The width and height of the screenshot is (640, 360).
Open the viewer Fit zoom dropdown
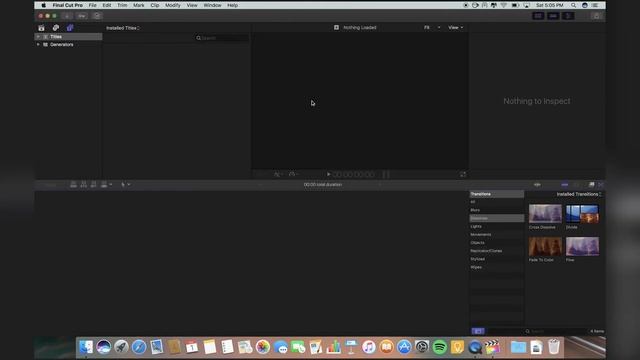pyautogui.click(x=432, y=27)
